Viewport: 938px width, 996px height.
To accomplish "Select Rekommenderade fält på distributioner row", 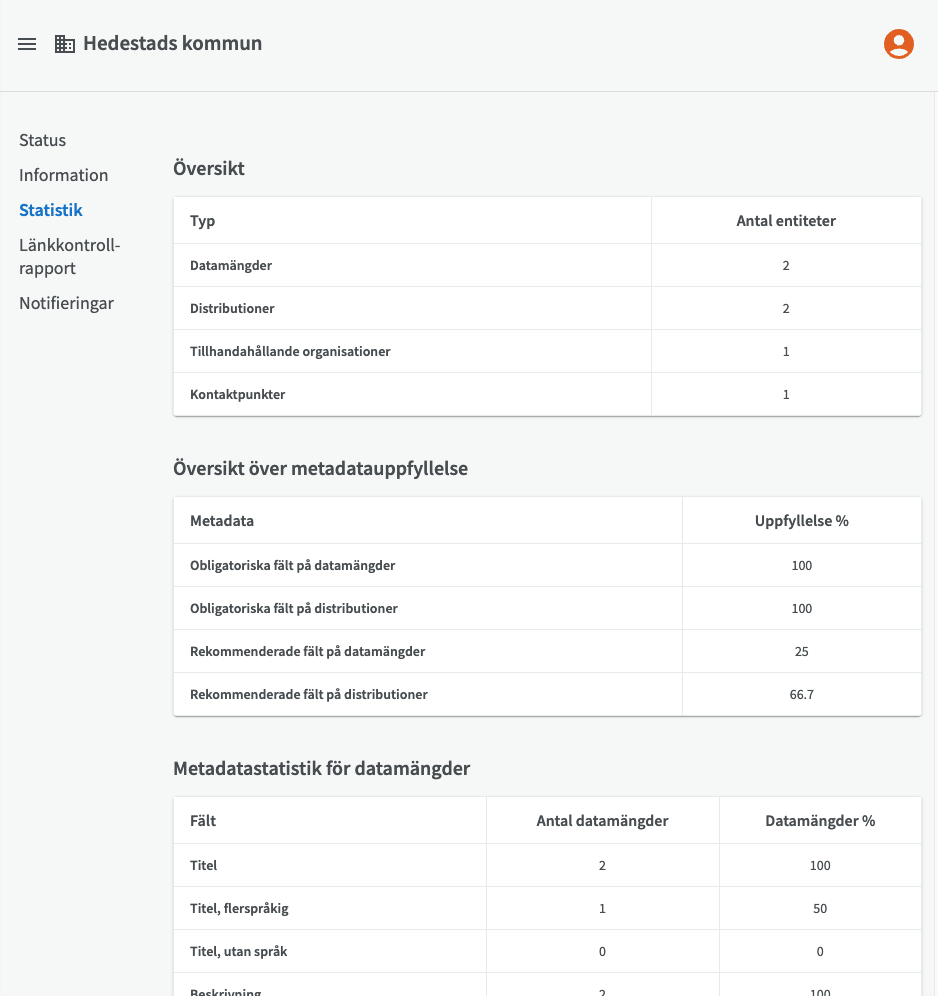I will [547, 694].
